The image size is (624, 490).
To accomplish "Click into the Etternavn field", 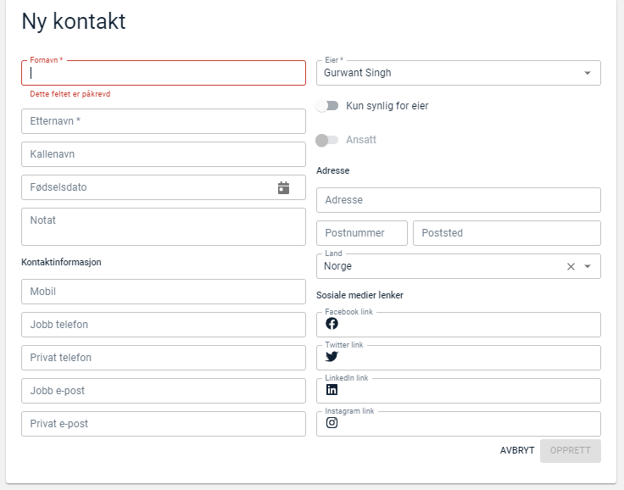I will coord(163,121).
